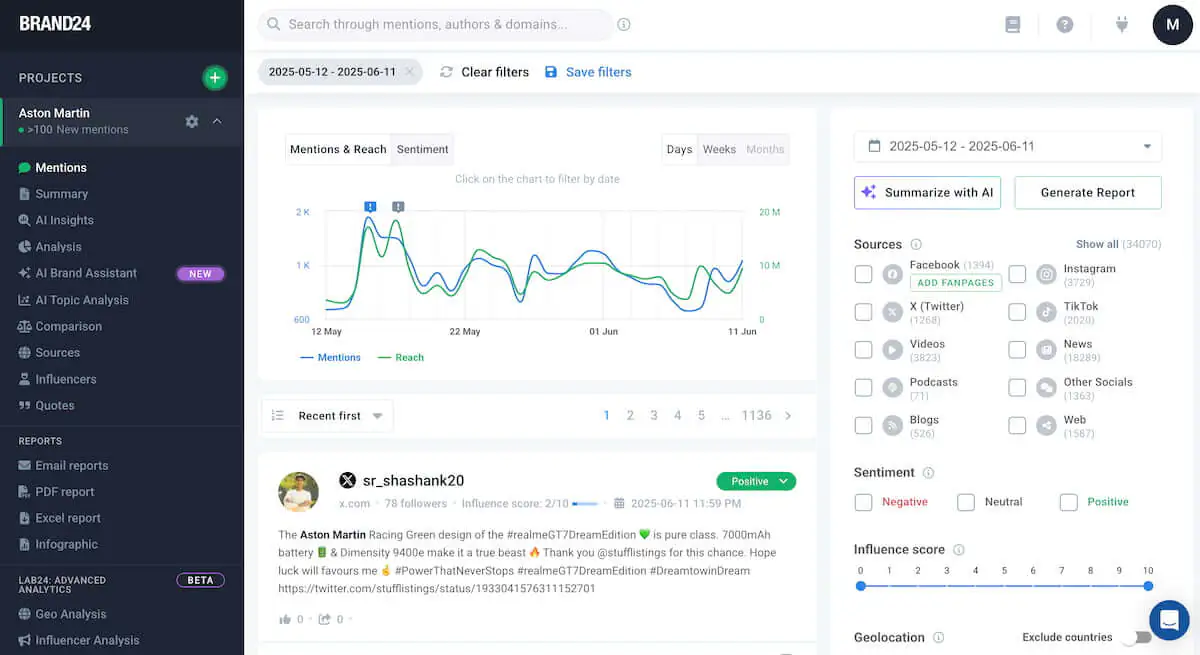Viewport: 1200px width, 655px height.
Task: Toggle the Exclude countries switch
Action: tap(1139, 636)
